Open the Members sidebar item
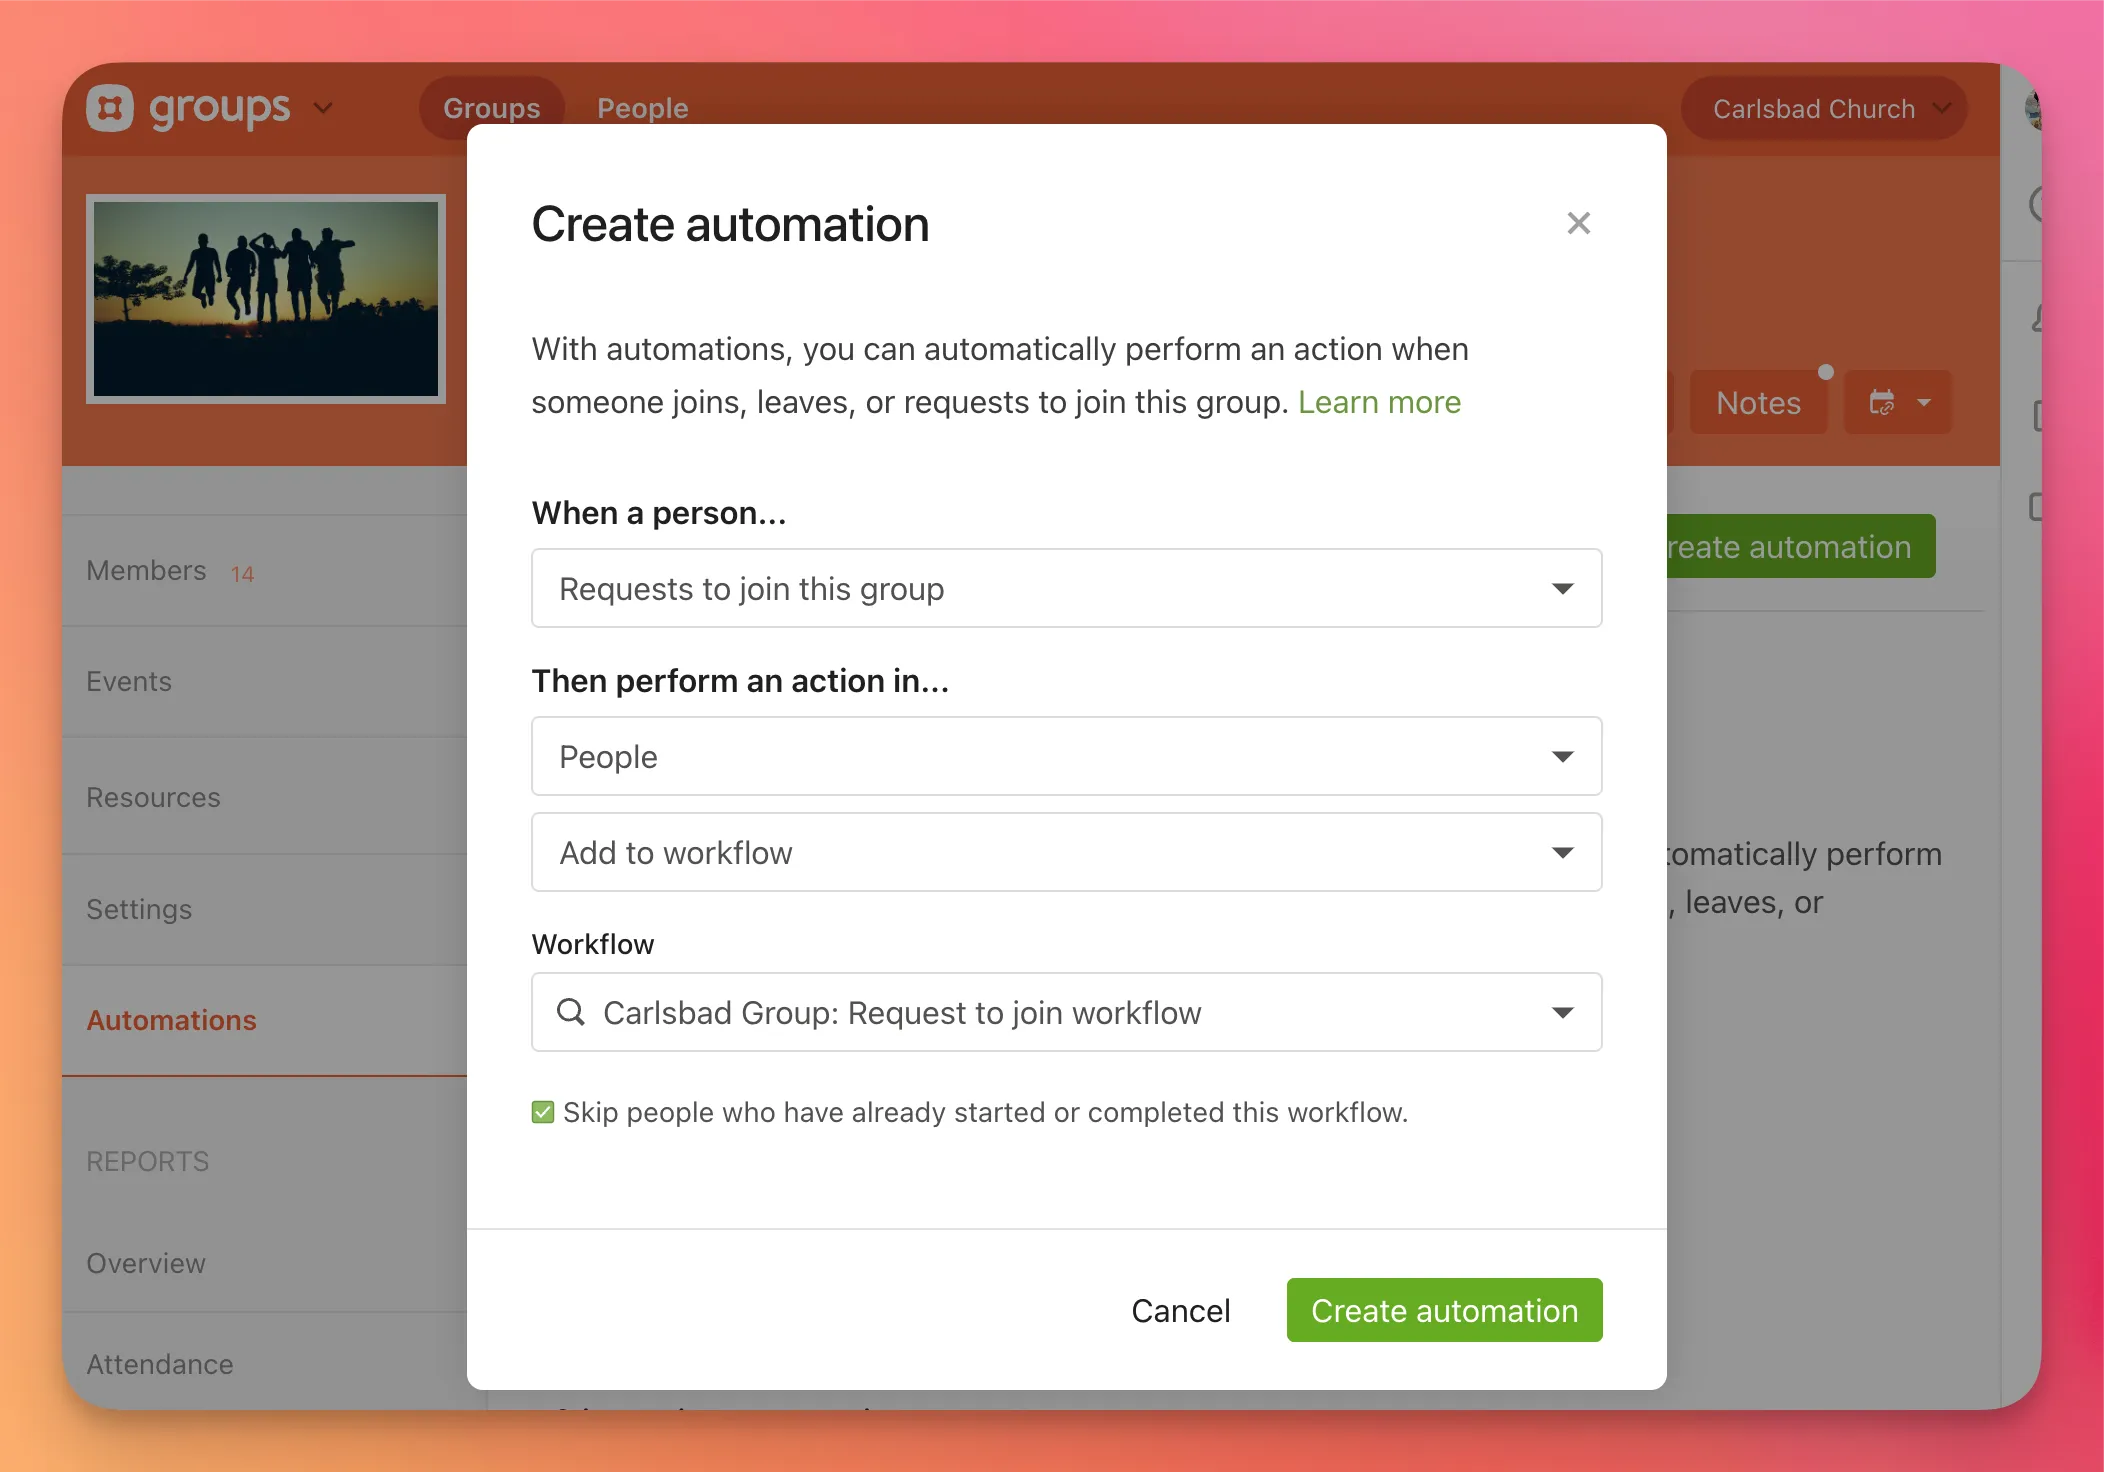Screen dimensions: 2104x1472 [147, 570]
